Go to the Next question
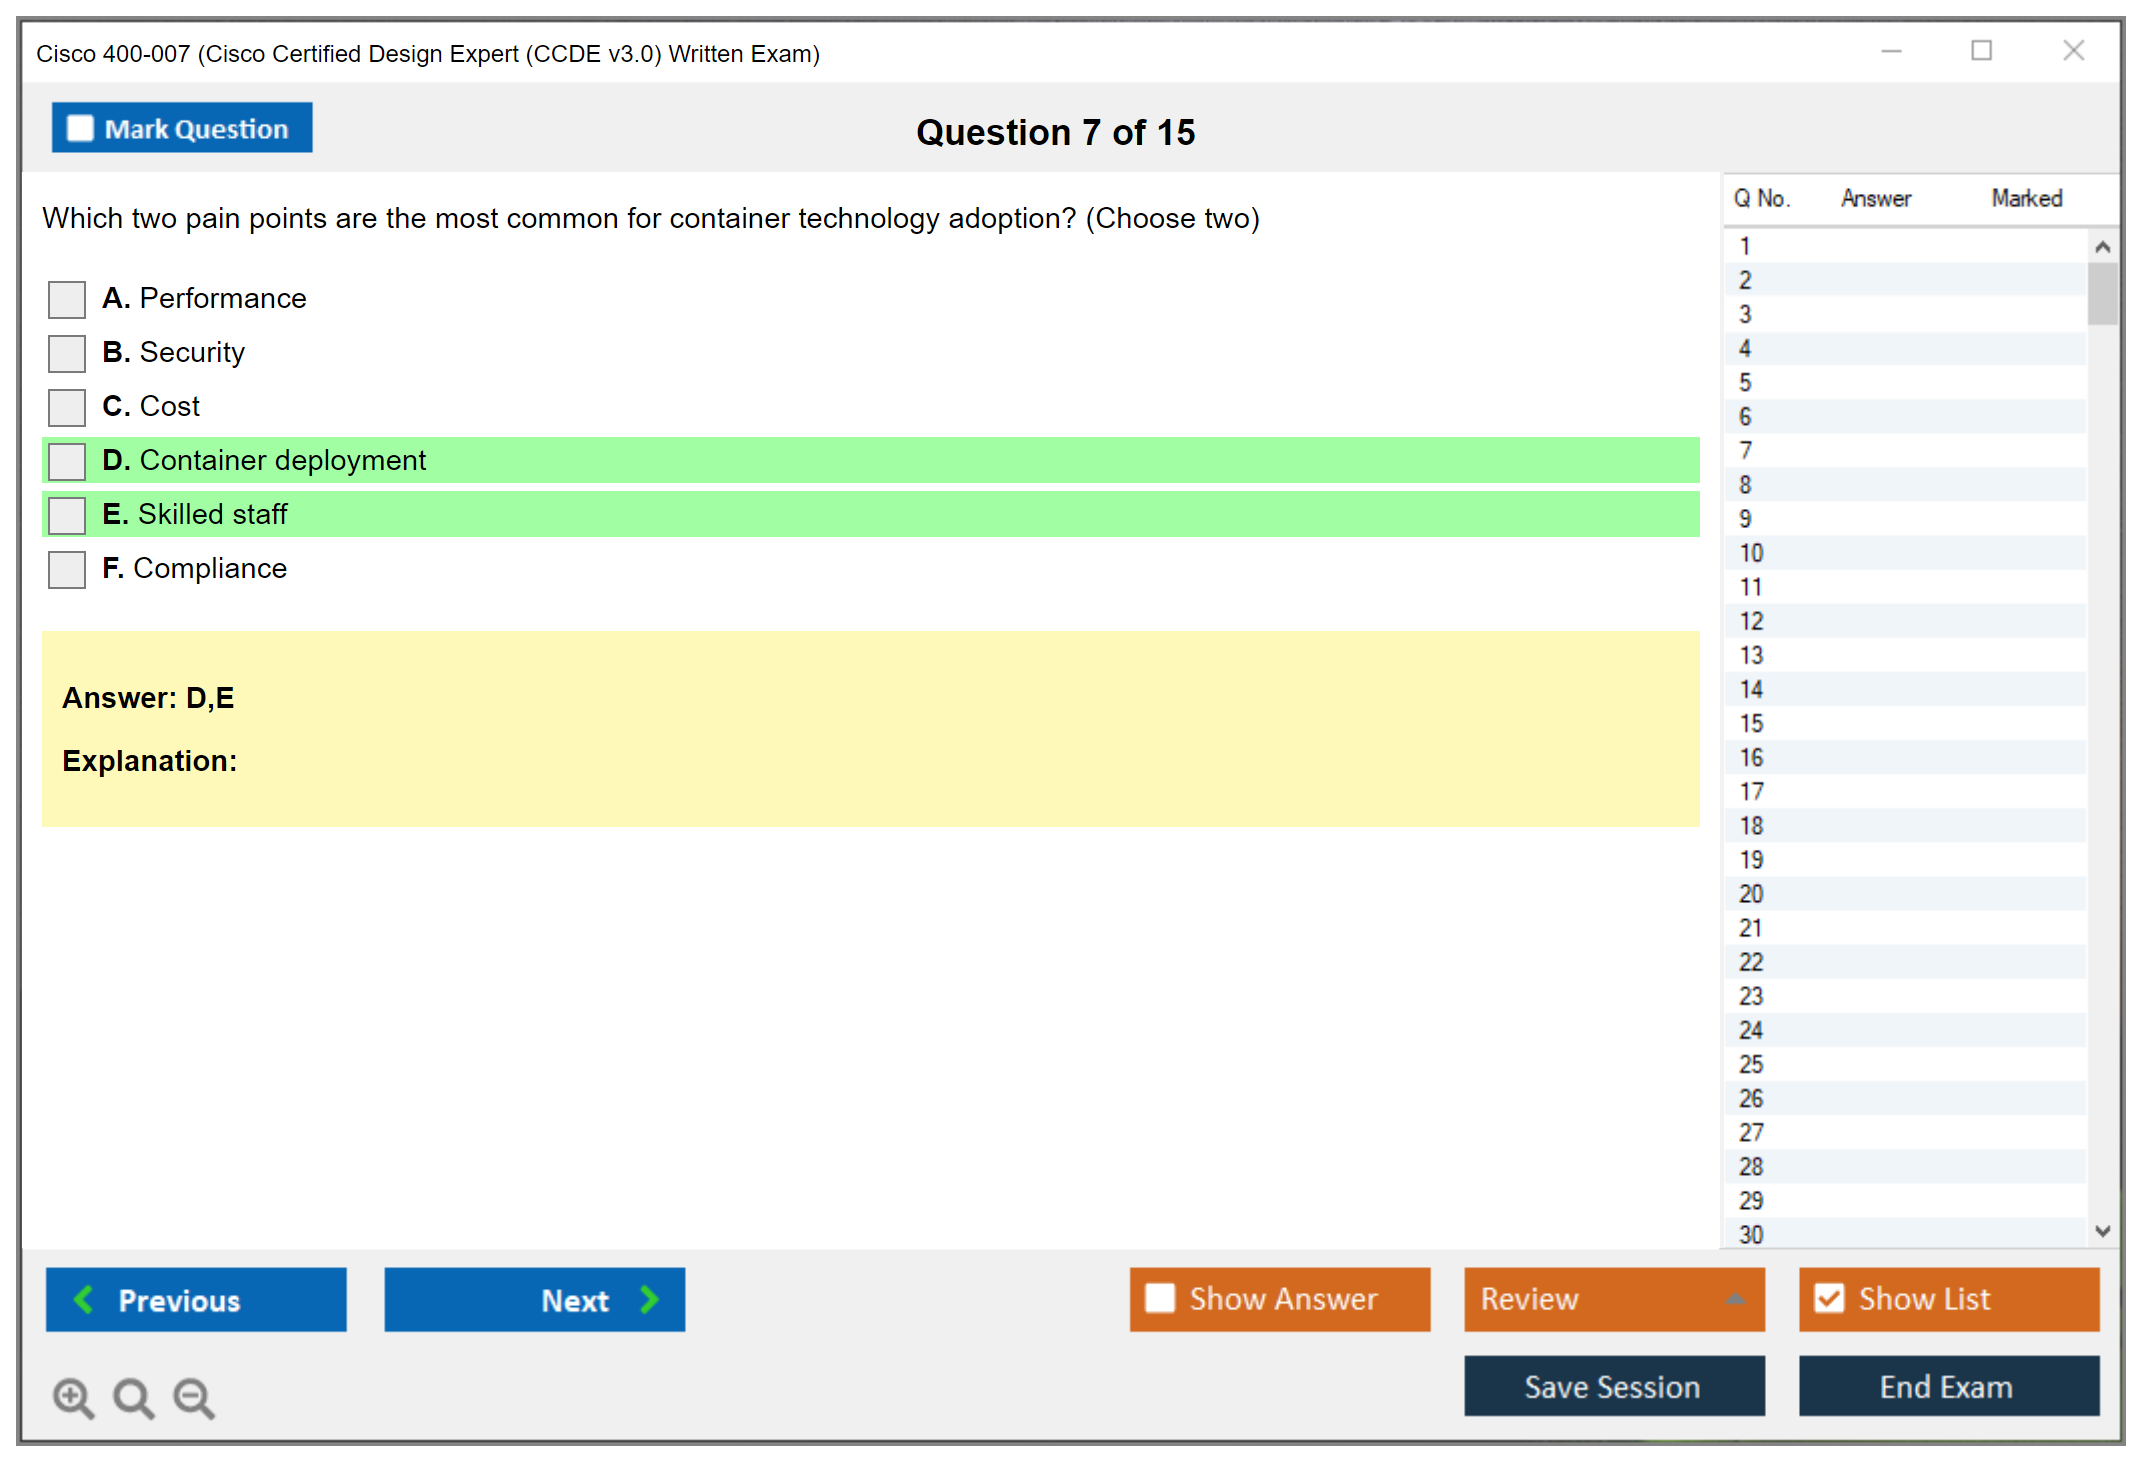The height and width of the screenshot is (1470, 2150). pos(534,1299)
